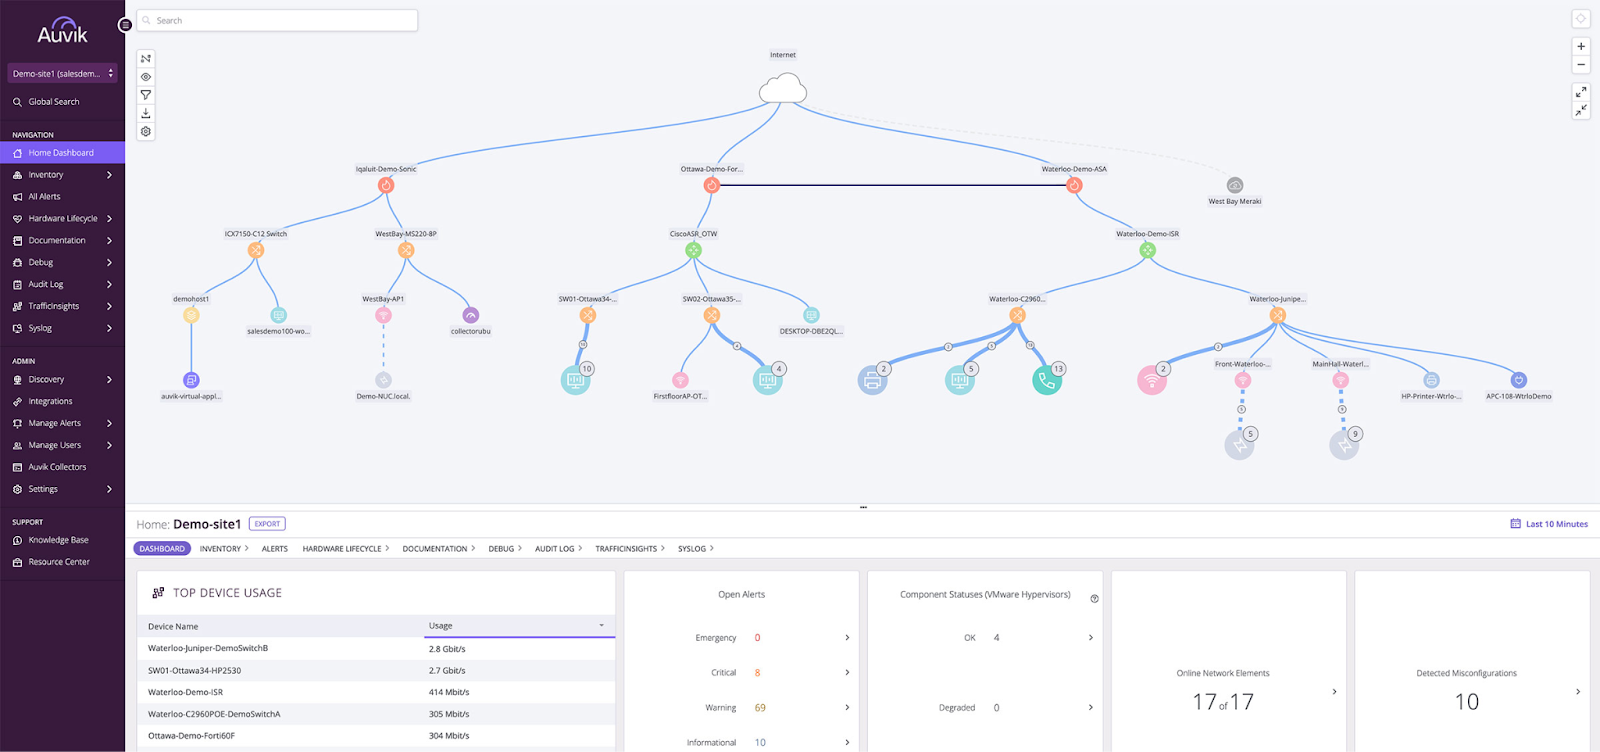Image resolution: width=1600 pixels, height=752 pixels.
Task: Collapse the sidebar with the hamburger toggle
Action: (x=125, y=25)
